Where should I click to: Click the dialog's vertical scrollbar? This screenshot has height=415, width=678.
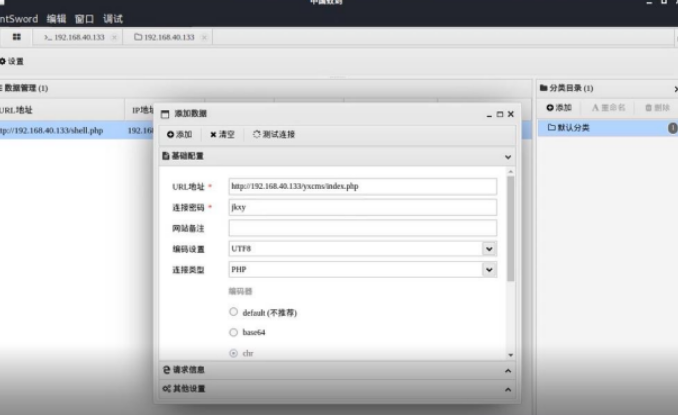511,229
